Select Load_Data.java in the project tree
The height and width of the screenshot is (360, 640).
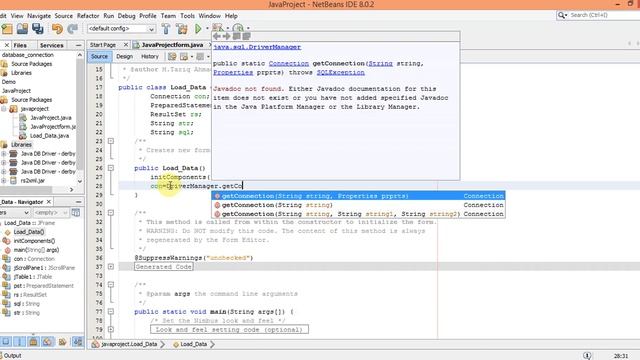[49, 136]
